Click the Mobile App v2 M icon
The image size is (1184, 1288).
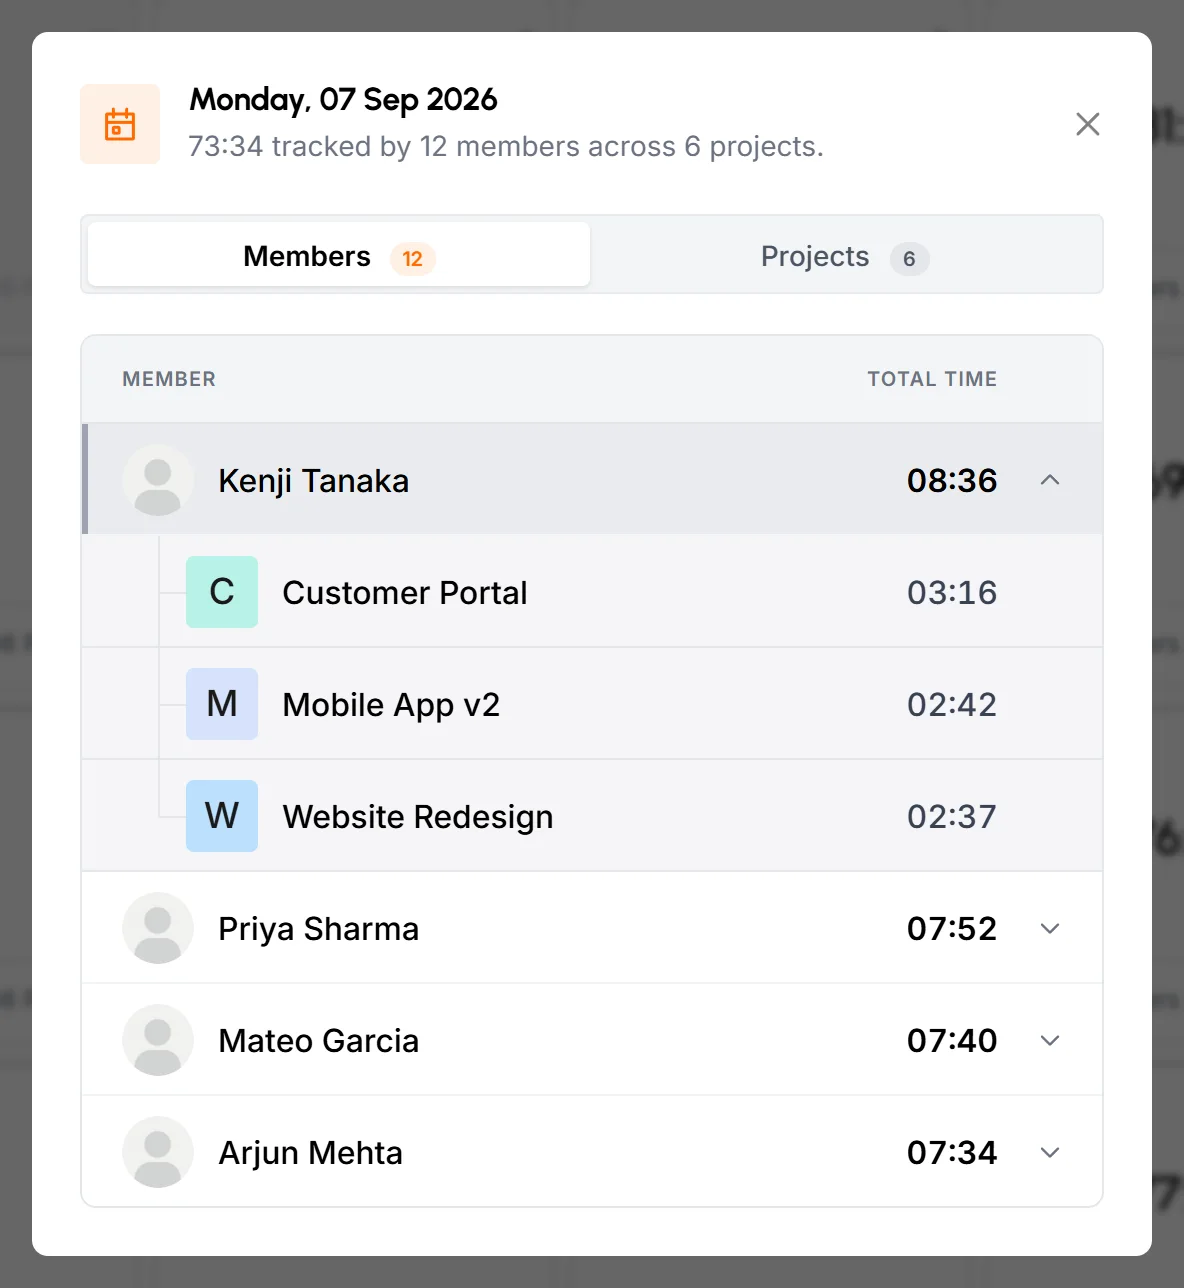pos(222,704)
